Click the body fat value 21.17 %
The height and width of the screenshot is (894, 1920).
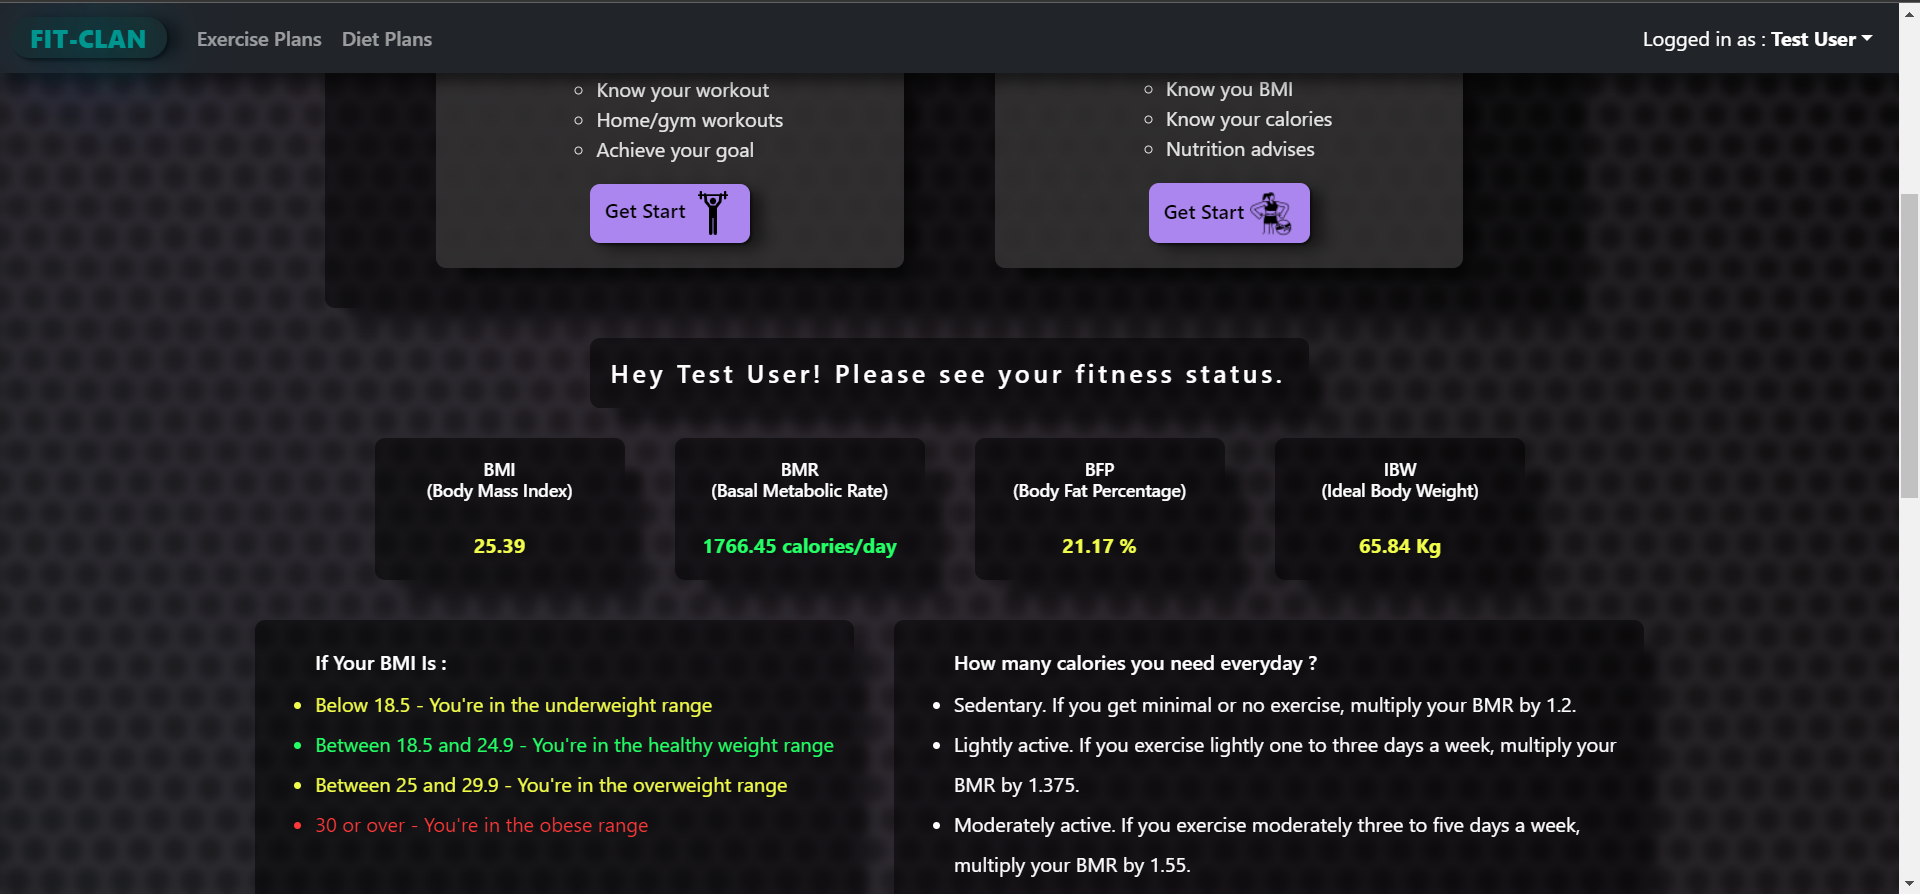pos(1099,546)
